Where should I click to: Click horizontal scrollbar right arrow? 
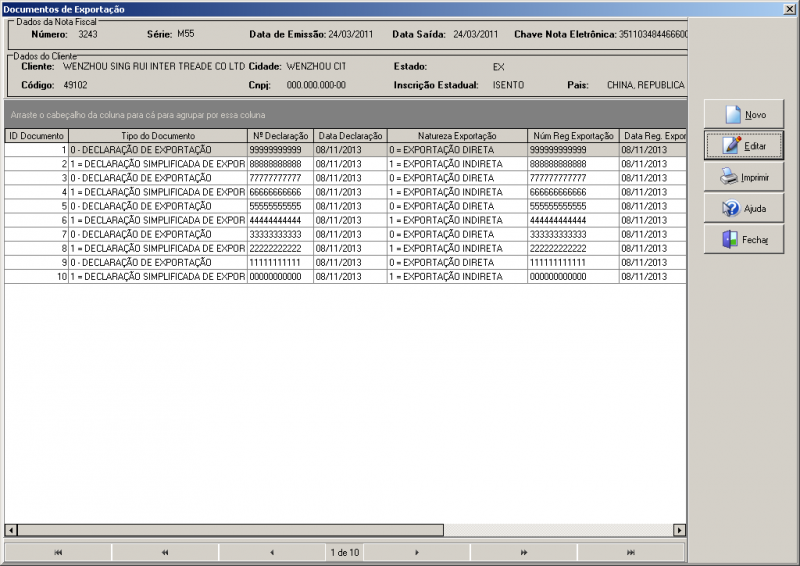coord(679,530)
